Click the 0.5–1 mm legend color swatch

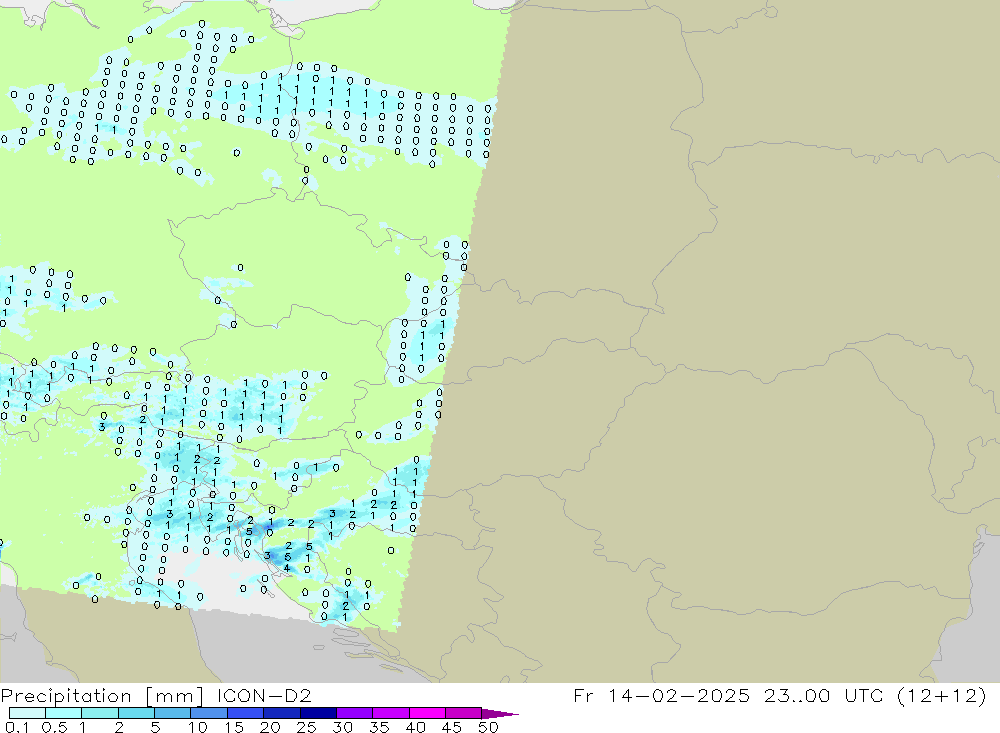[63, 713]
